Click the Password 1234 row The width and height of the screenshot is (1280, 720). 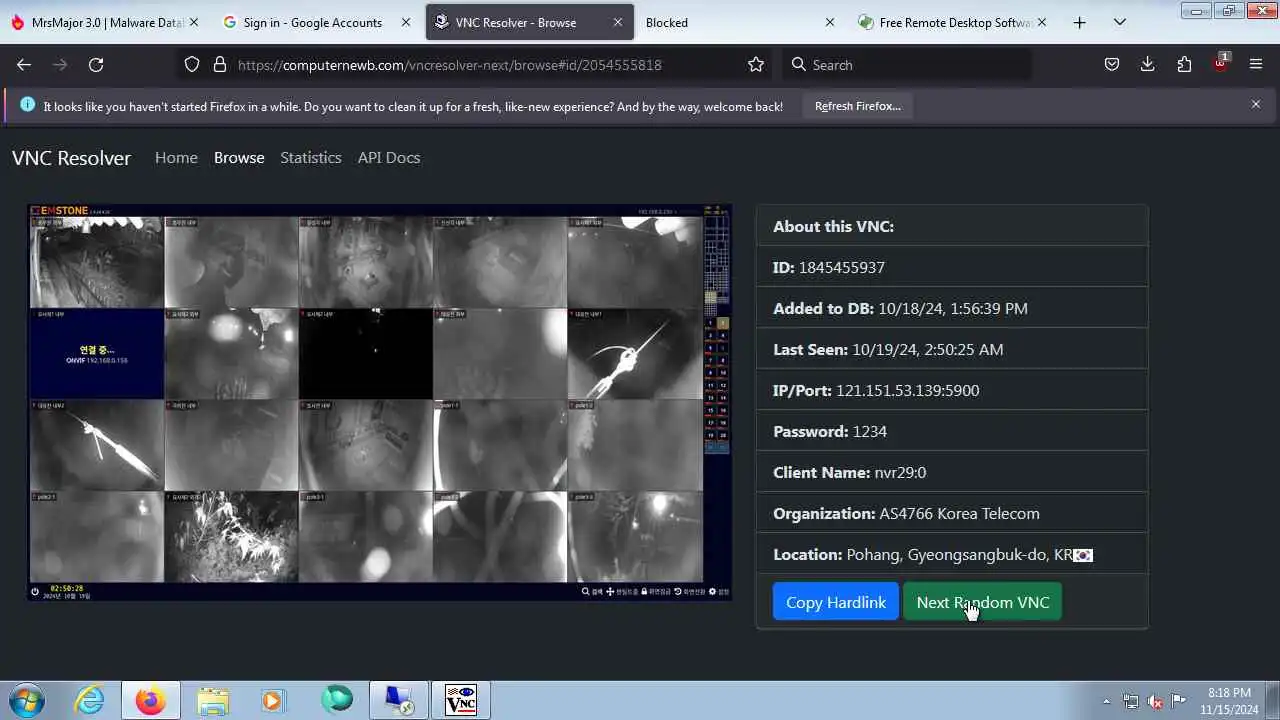point(952,431)
